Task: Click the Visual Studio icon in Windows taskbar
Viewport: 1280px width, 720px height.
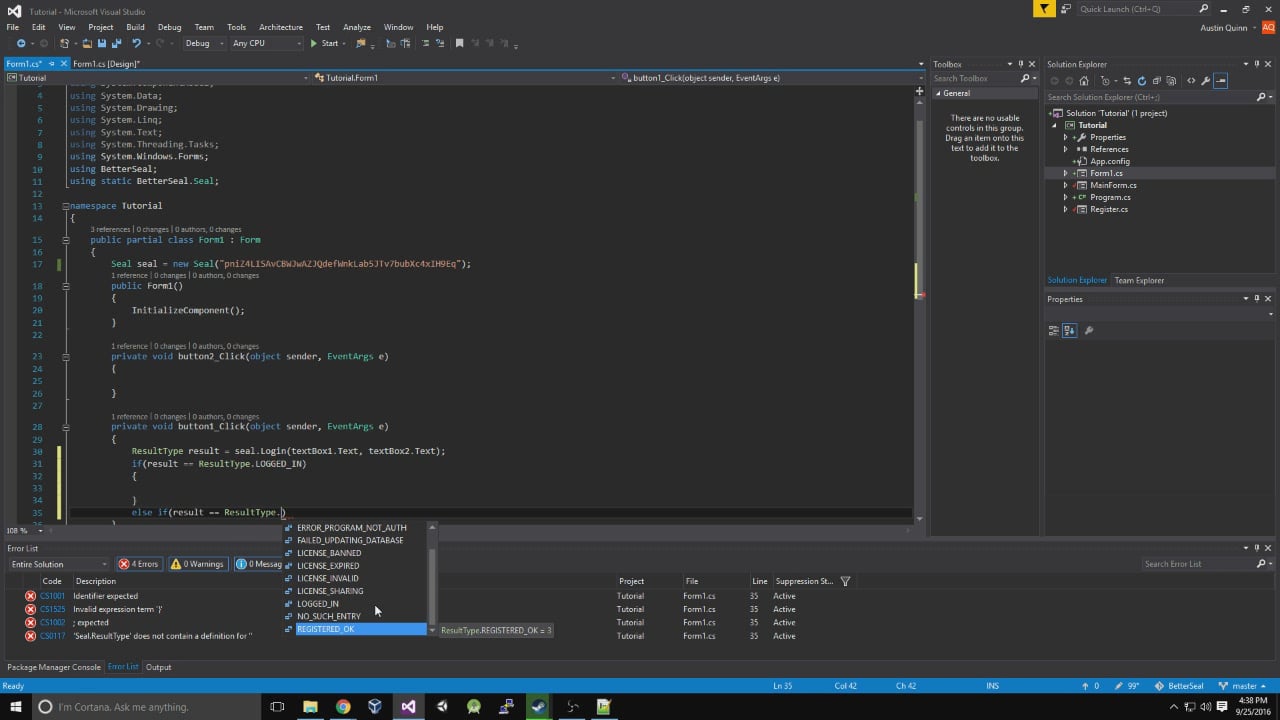Action: pyautogui.click(x=408, y=706)
